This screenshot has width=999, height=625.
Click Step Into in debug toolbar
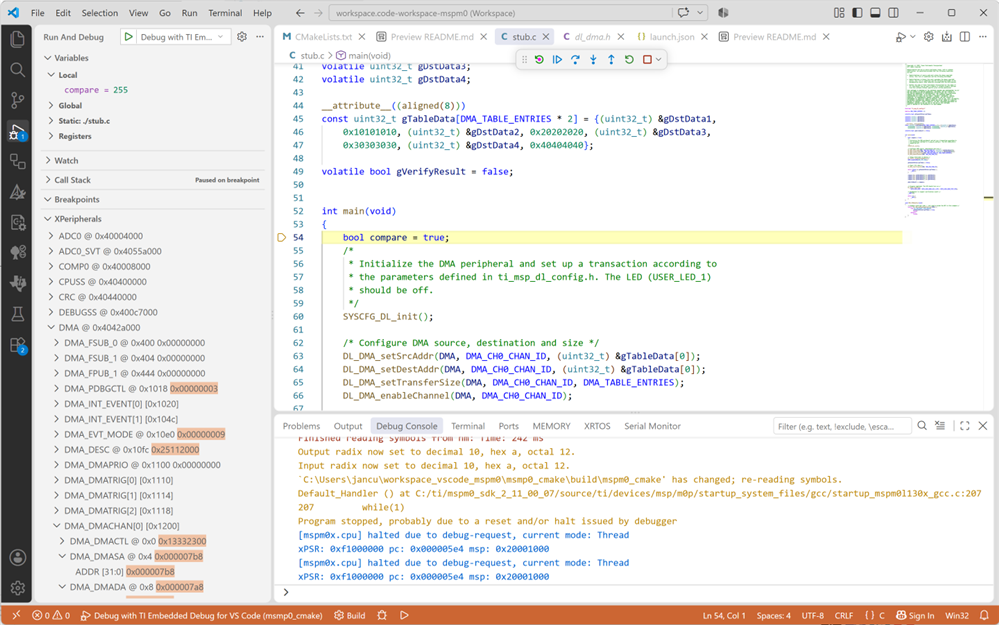pos(593,59)
